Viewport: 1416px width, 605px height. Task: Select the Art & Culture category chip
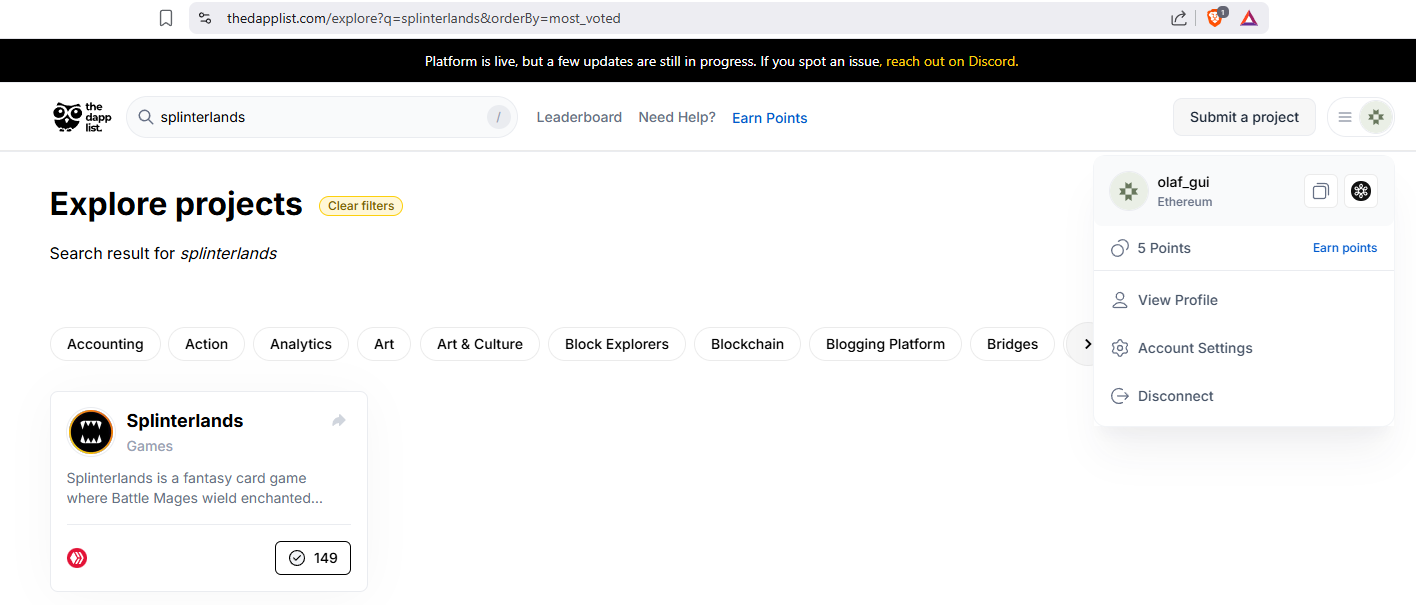pyautogui.click(x=480, y=344)
